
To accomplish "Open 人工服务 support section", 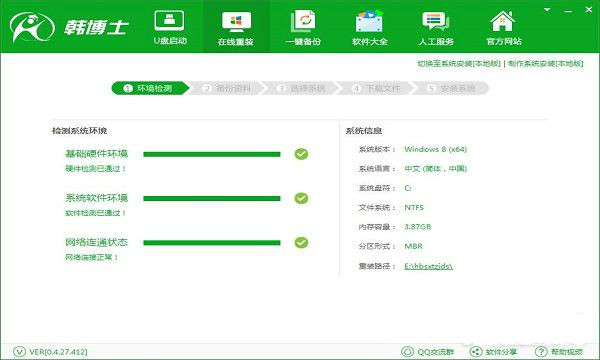I will coord(436,28).
